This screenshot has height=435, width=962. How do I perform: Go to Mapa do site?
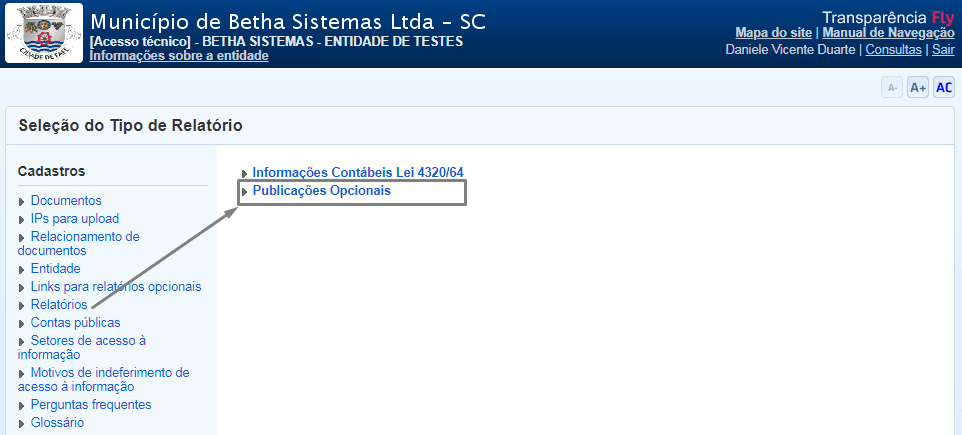point(775,33)
